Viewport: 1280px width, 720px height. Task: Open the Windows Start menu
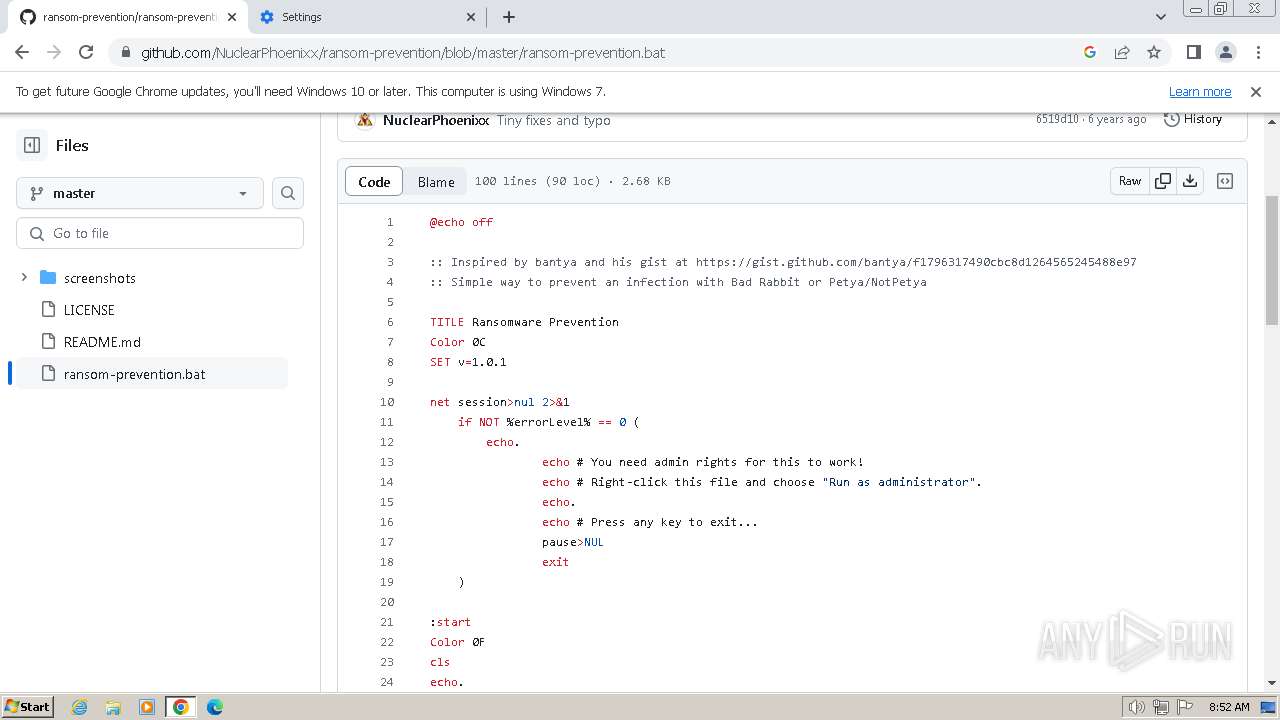point(28,706)
